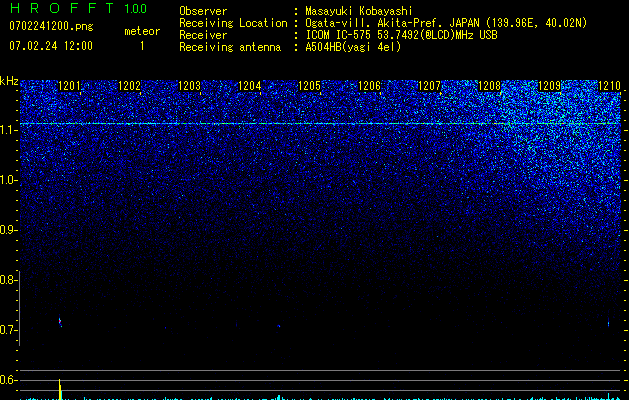Viewport: 629px width, 400px height.
Task: Click the 0.7 frequency axis label
Action: coord(6,330)
